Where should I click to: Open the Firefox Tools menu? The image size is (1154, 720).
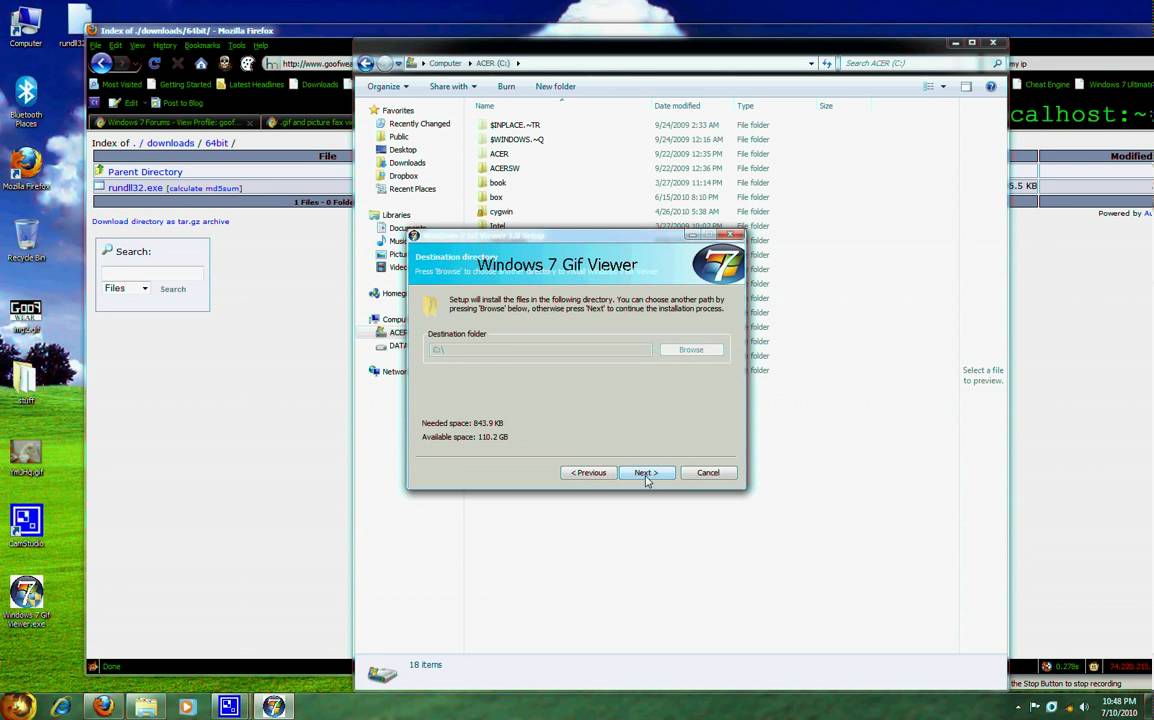(236, 46)
